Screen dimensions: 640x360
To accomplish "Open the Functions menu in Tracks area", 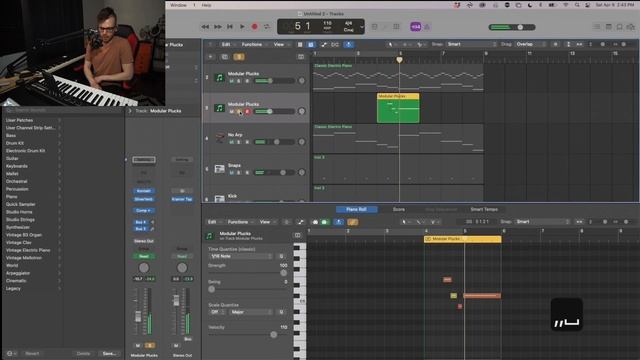I will pyautogui.click(x=251, y=44).
